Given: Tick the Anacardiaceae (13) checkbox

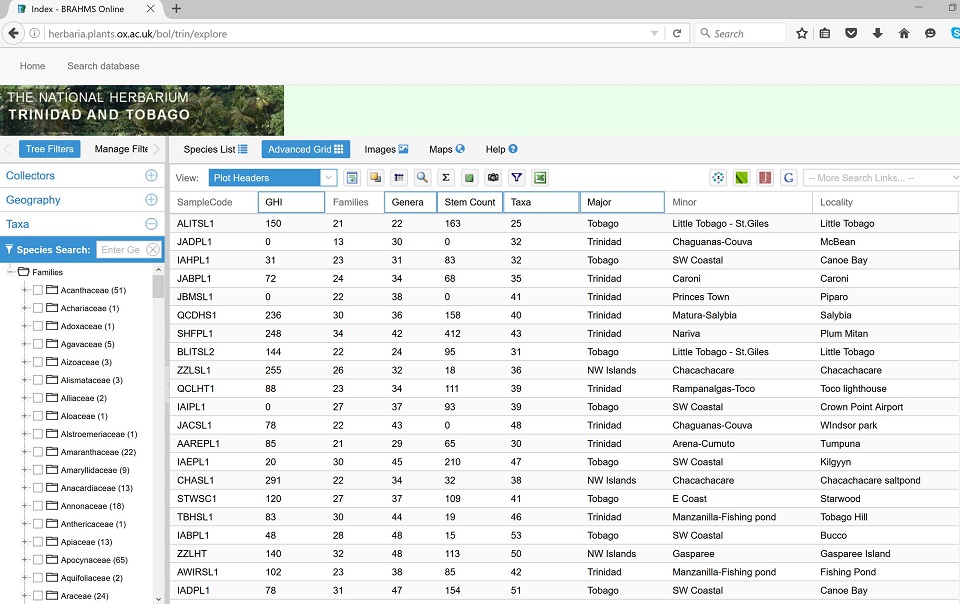Looking at the screenshot, I should click(38, 488).
